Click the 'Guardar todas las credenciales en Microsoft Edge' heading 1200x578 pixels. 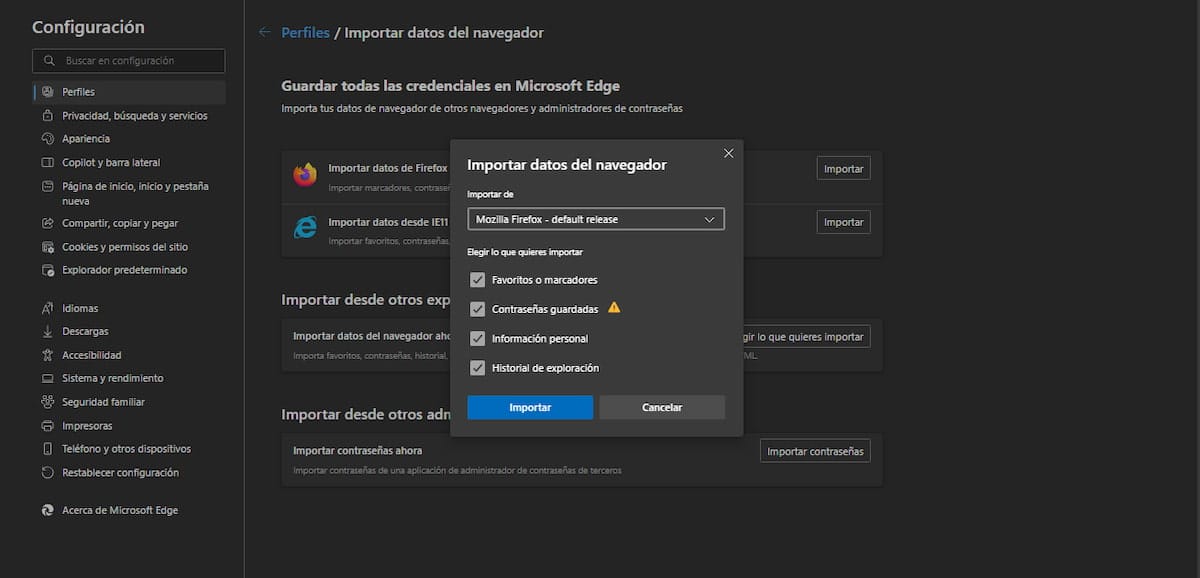tap(451, 87)
